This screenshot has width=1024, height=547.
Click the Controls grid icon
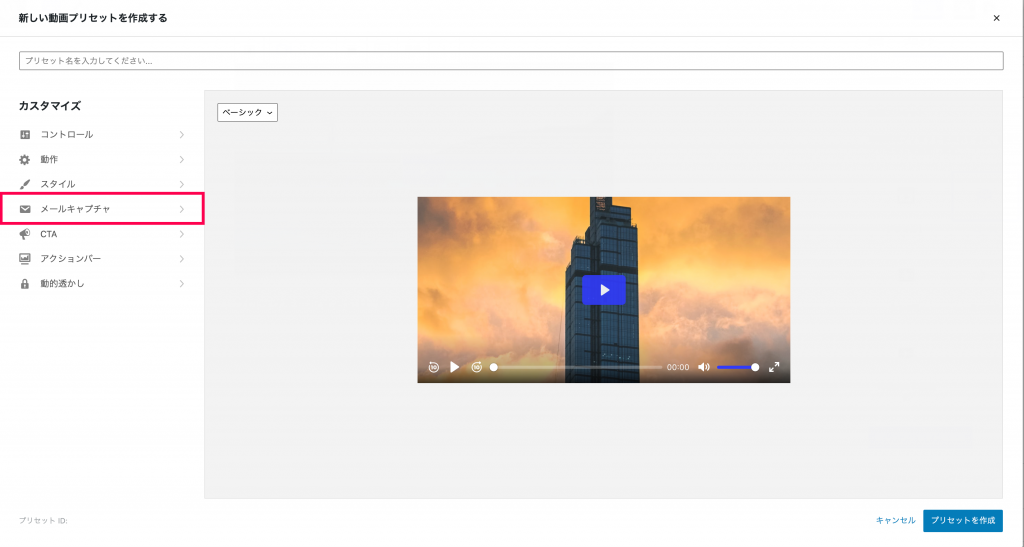(x=25, y=134)
